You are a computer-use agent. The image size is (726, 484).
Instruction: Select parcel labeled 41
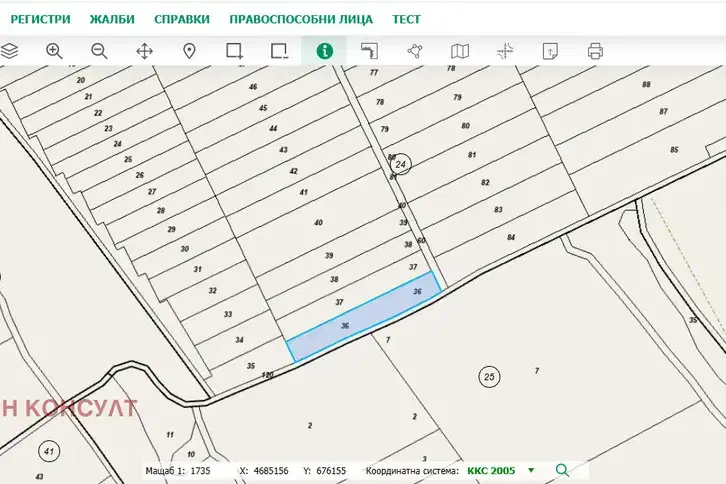(x=303, y=192)
